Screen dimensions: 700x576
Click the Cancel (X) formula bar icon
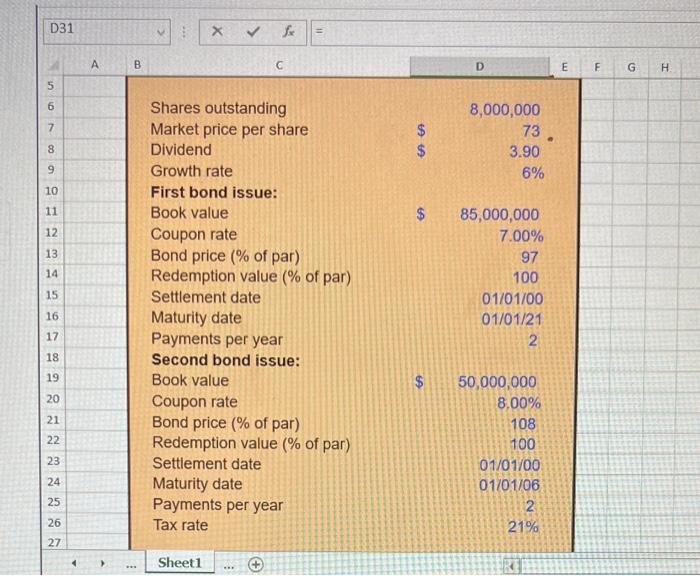click(217, 31)
